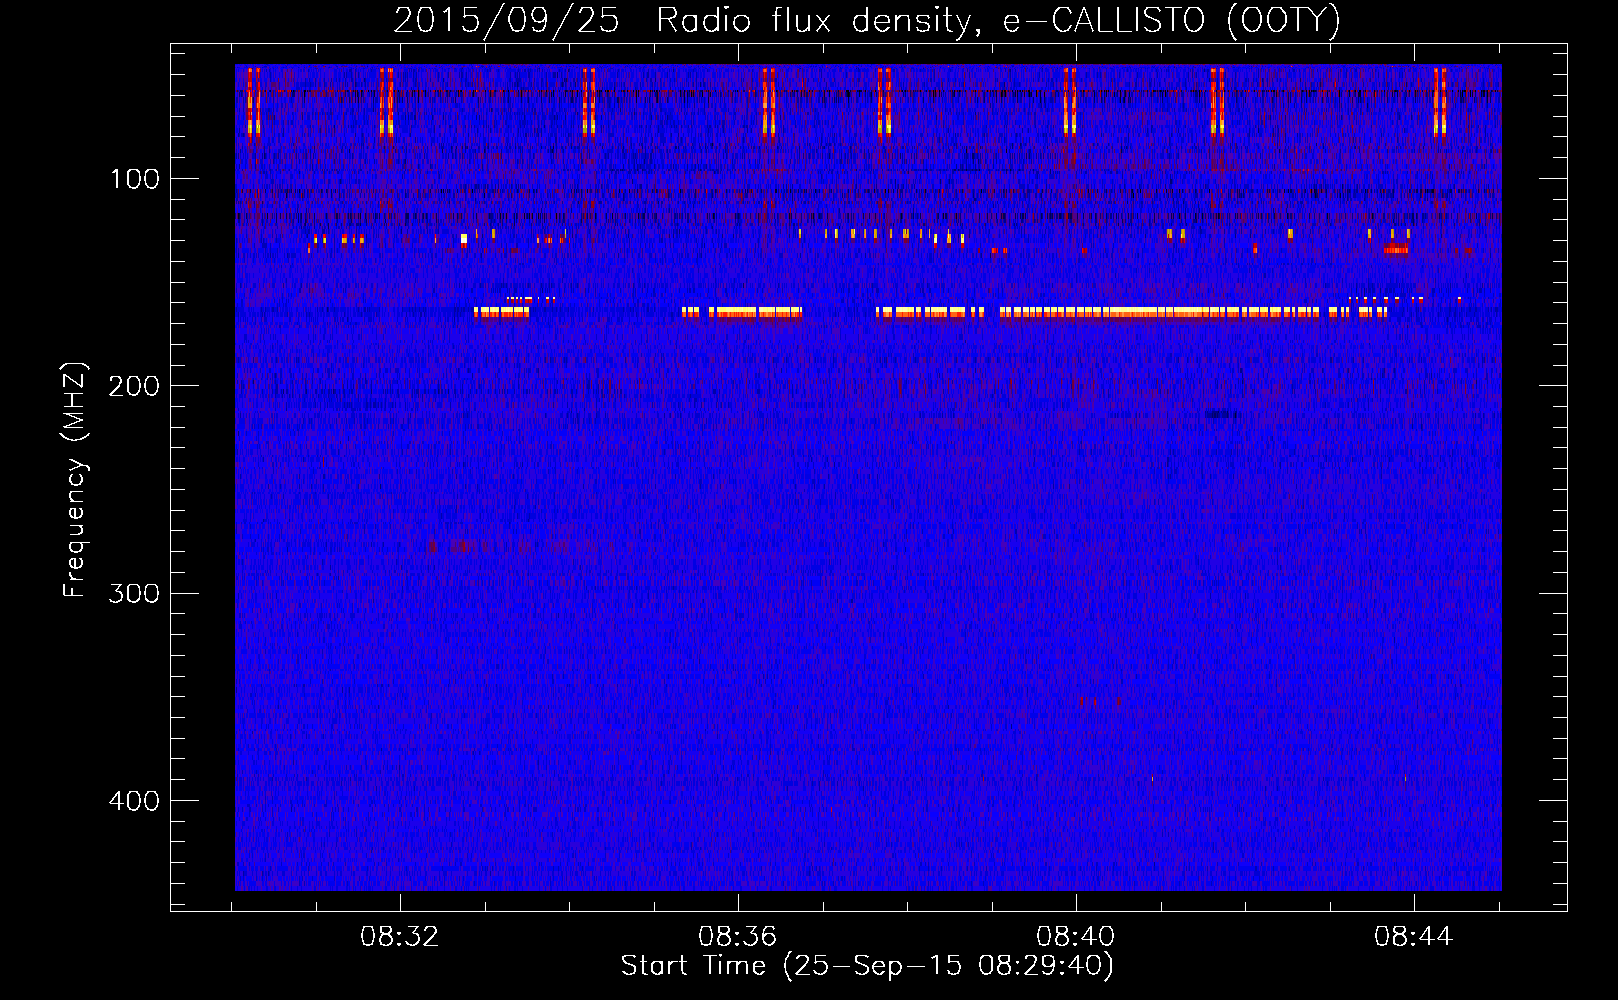Click the 300 frequency tick label
The image size is (1618, 1000).
pos(134,593)
